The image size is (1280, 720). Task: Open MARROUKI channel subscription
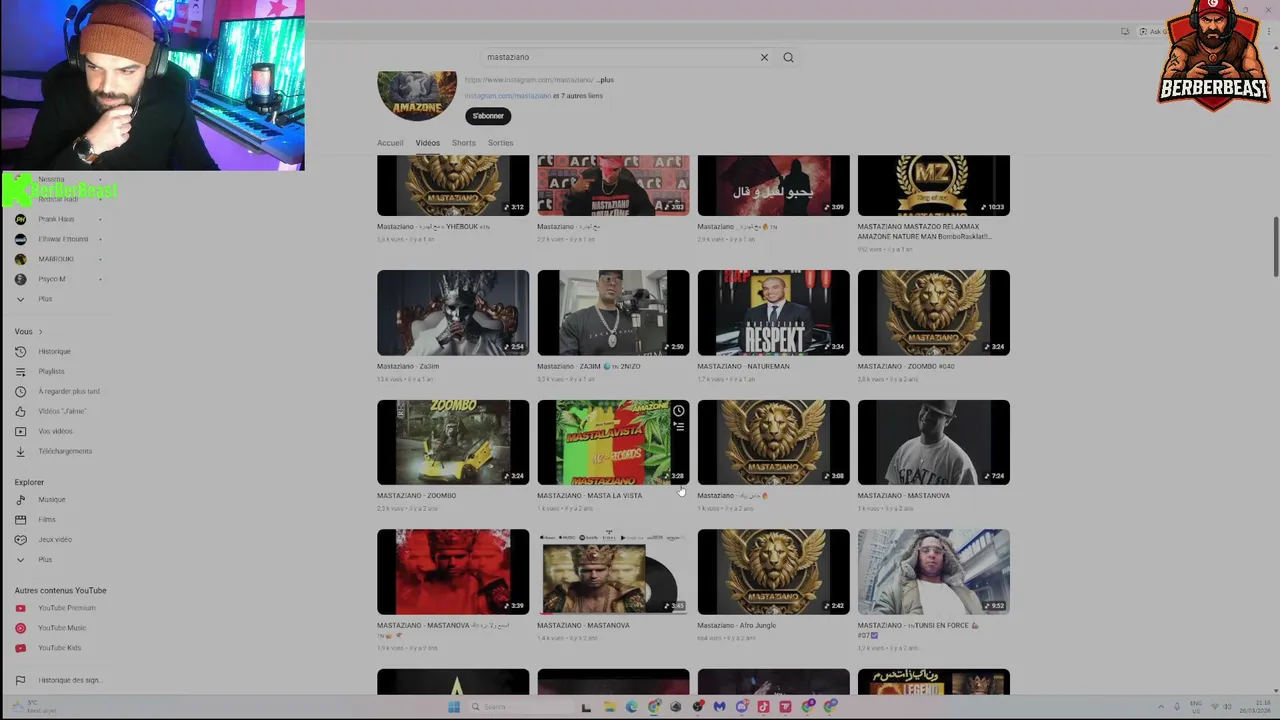pos(56,259)
